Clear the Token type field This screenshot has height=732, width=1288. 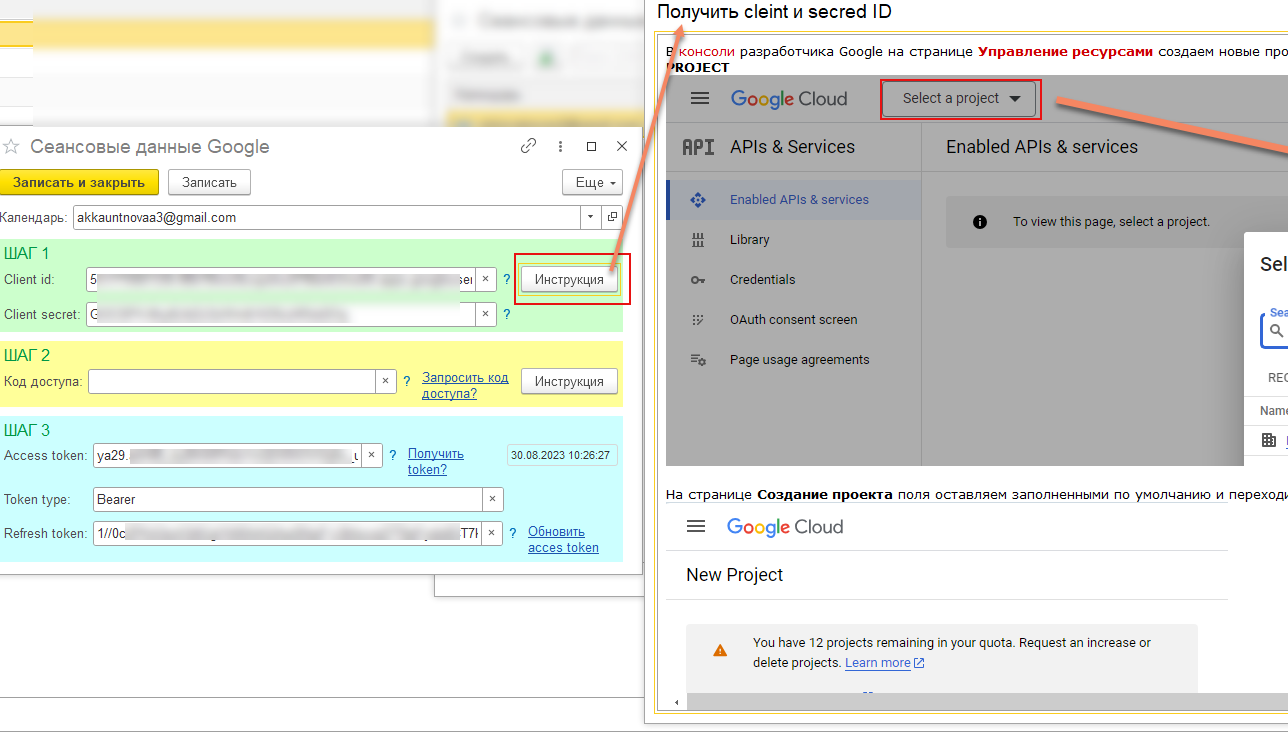point(493,499)
